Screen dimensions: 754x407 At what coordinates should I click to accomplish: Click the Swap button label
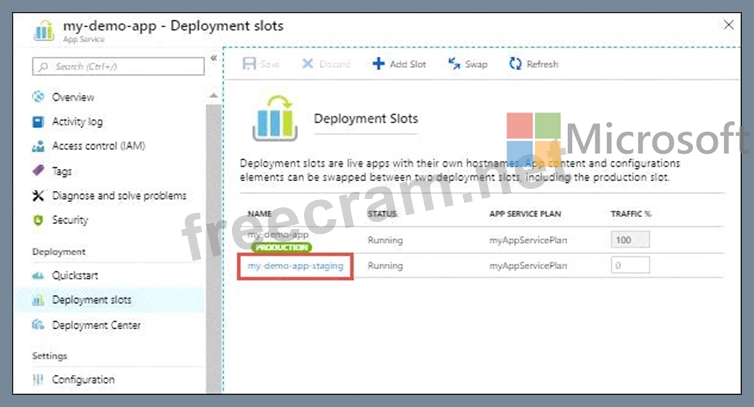[x=476, y=64]
